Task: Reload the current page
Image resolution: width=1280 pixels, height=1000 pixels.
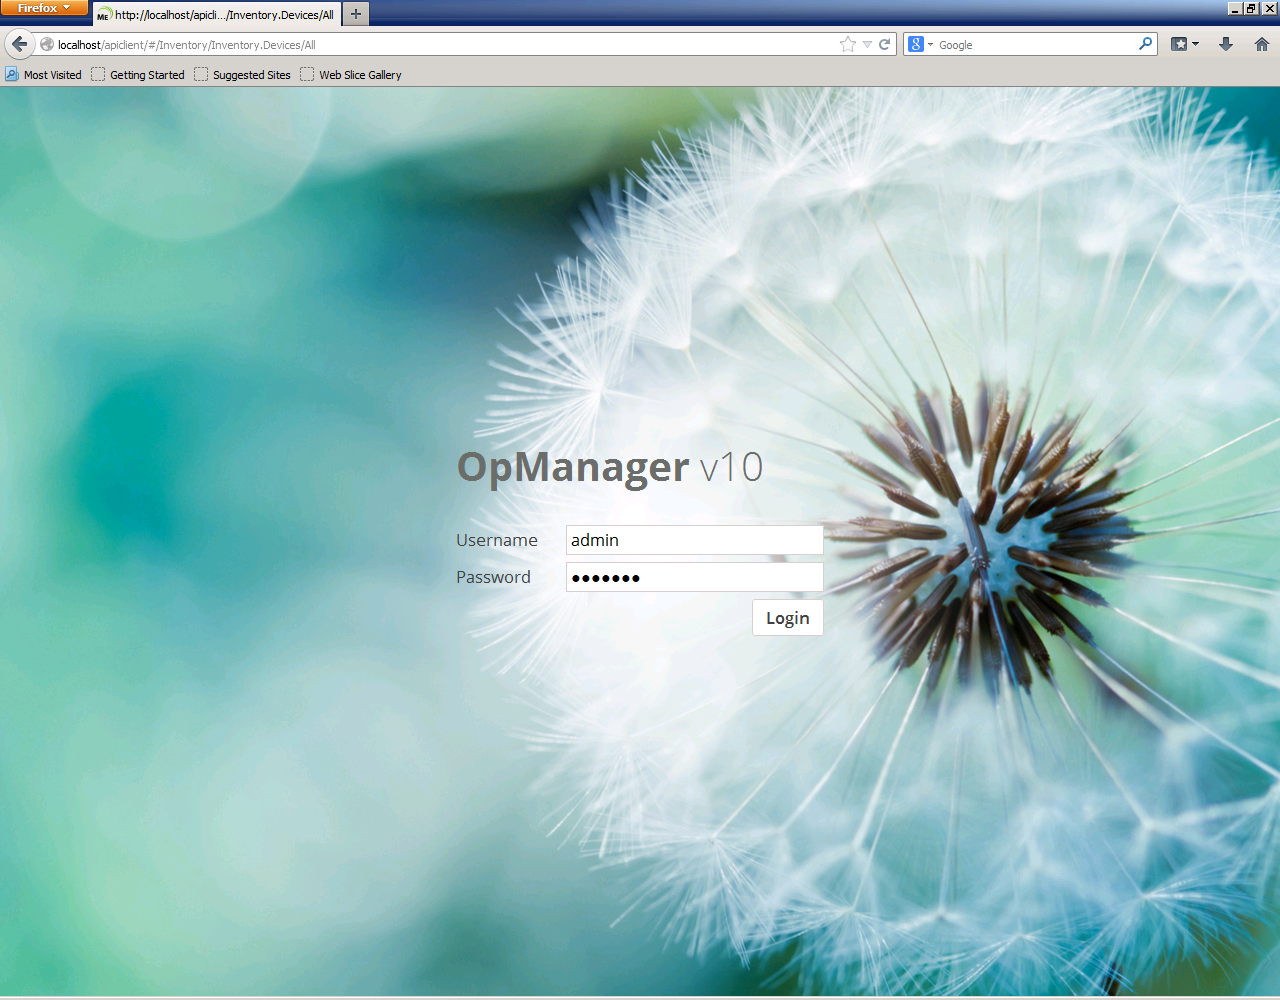Action: pyautogui.click(x=884, y=44)
